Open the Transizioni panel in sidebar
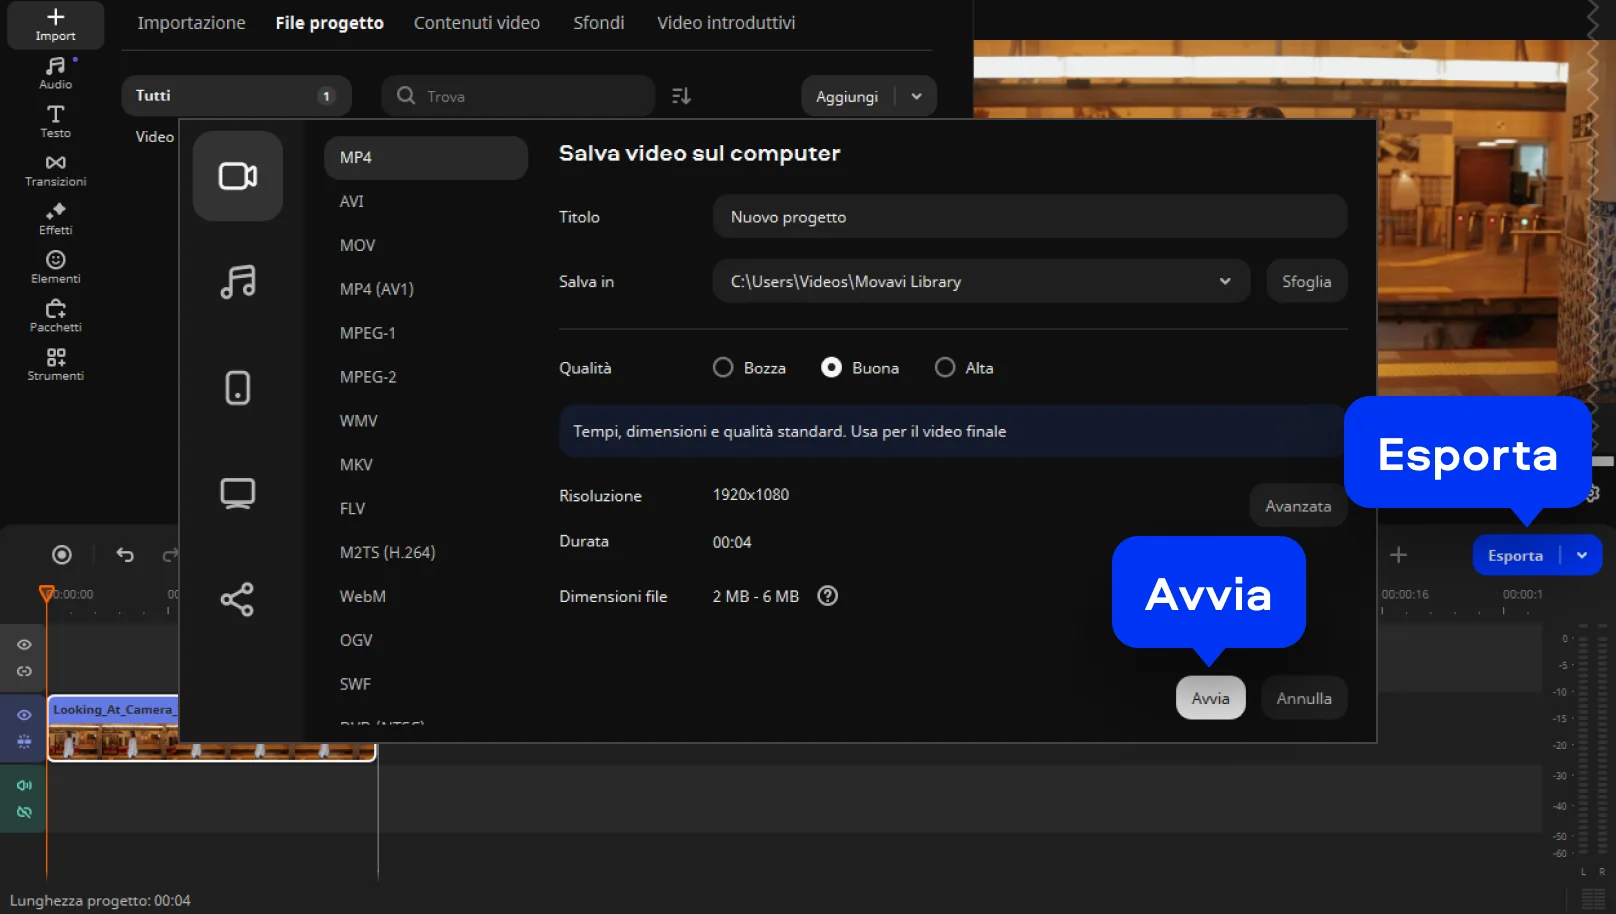Viewport: 1616px width, 914px height. pos(55,170)
